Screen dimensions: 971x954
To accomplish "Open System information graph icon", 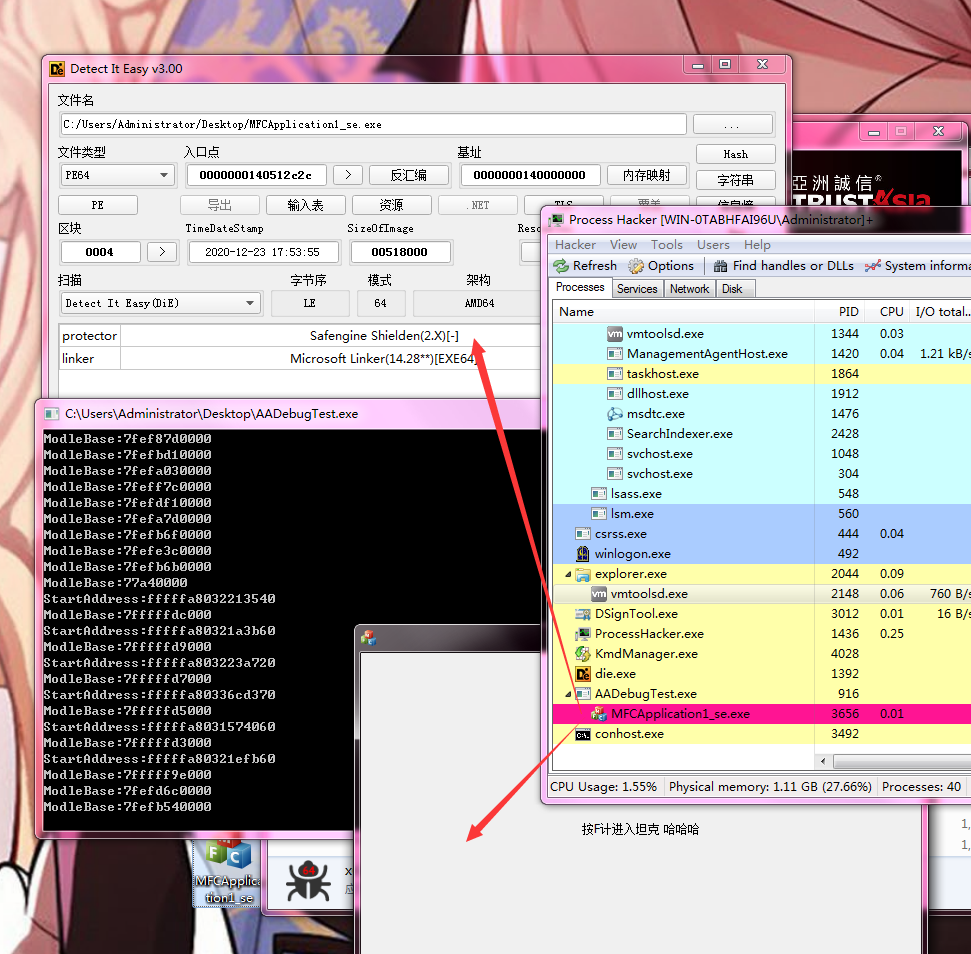I will coord(873,266).
